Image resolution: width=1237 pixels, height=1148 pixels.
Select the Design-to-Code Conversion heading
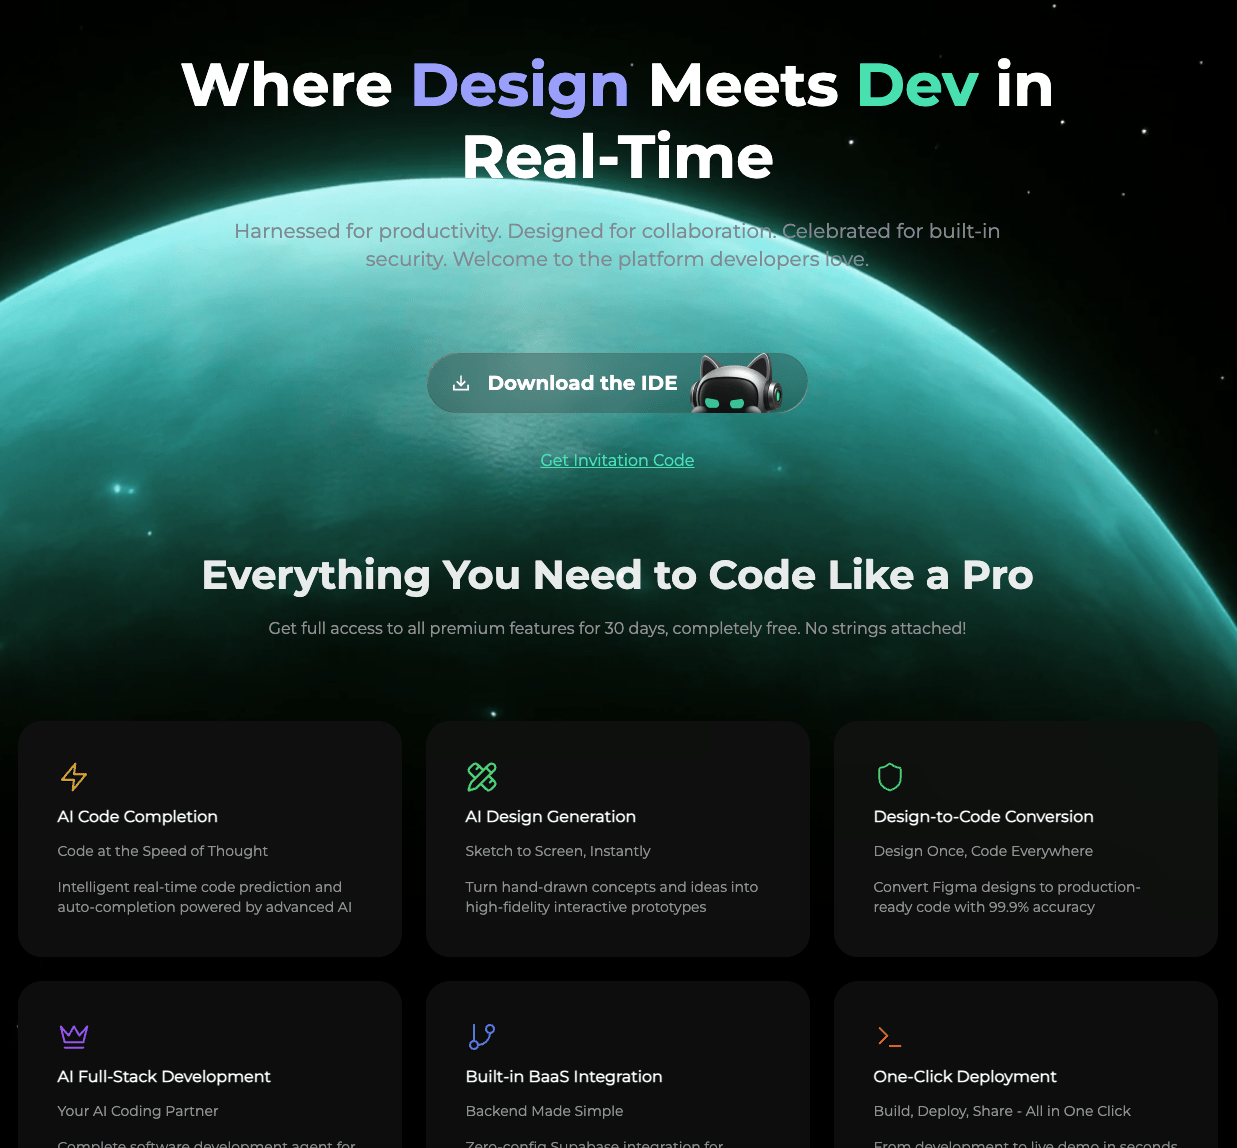[x=984, y=816]
